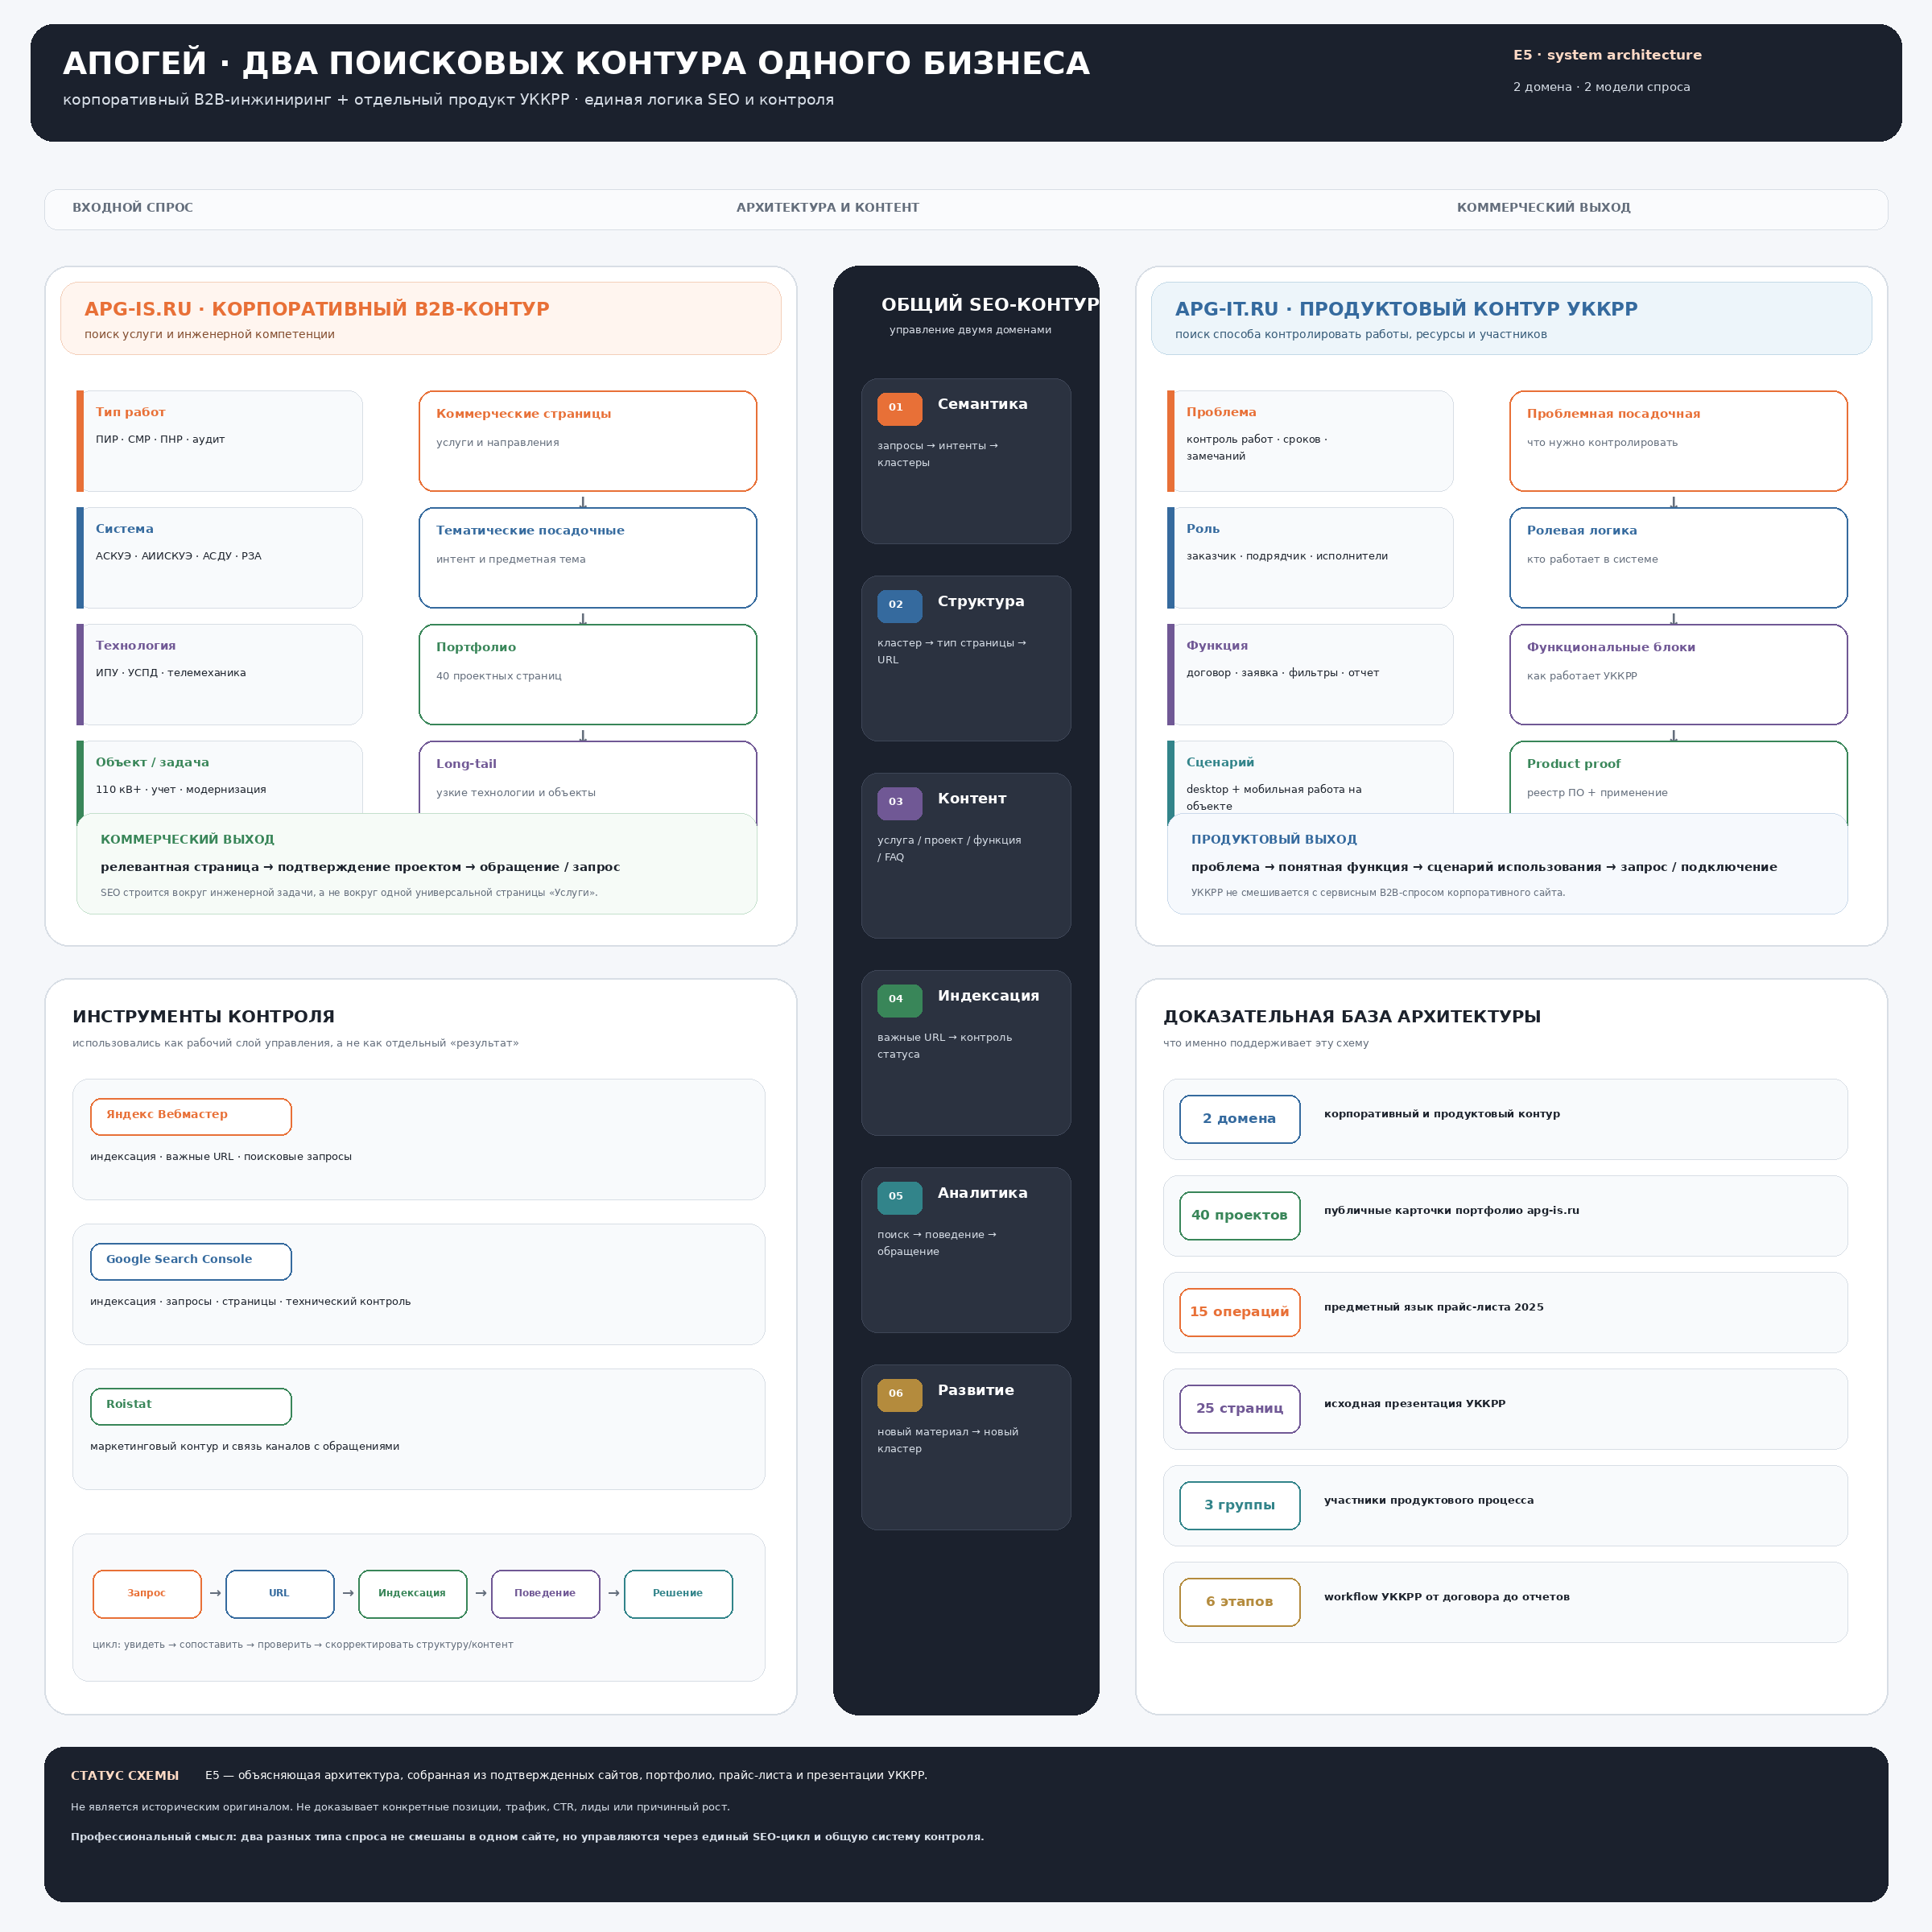Click the Тип работ card

pyautogui.click(x=220, y=441)
